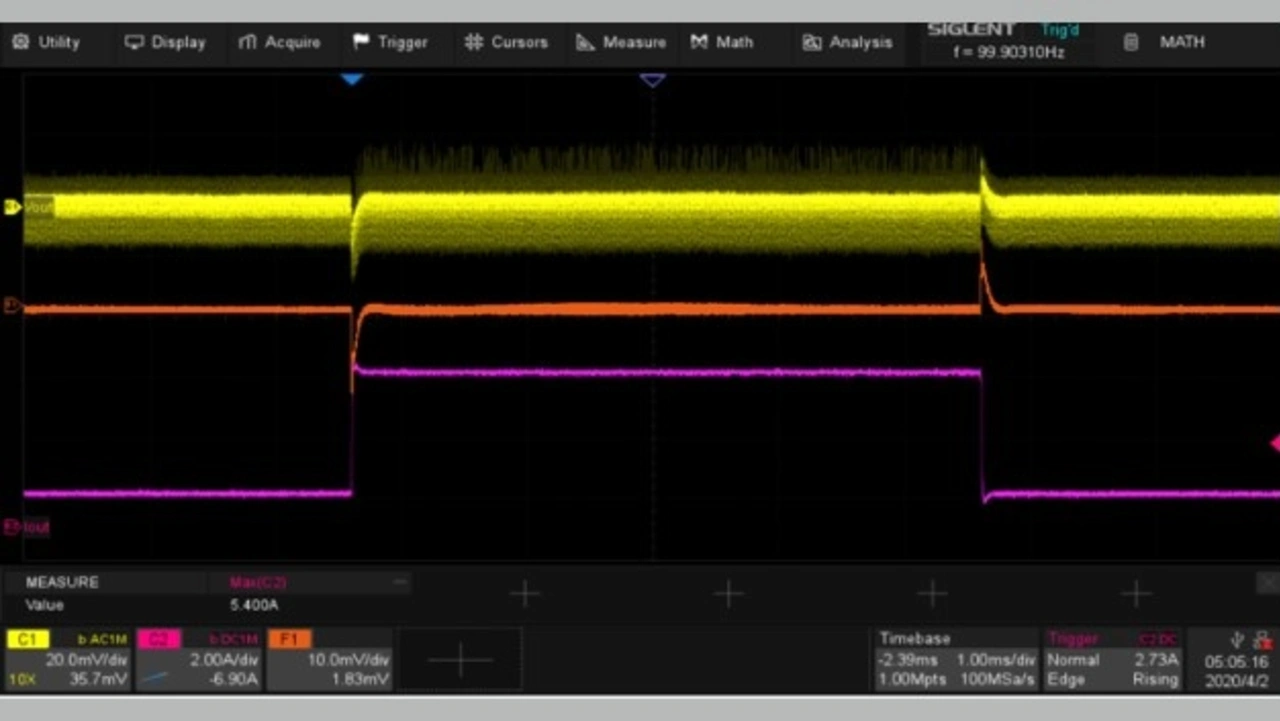
Task: Click the Trigger flag icon
Action: pos(361,42)
